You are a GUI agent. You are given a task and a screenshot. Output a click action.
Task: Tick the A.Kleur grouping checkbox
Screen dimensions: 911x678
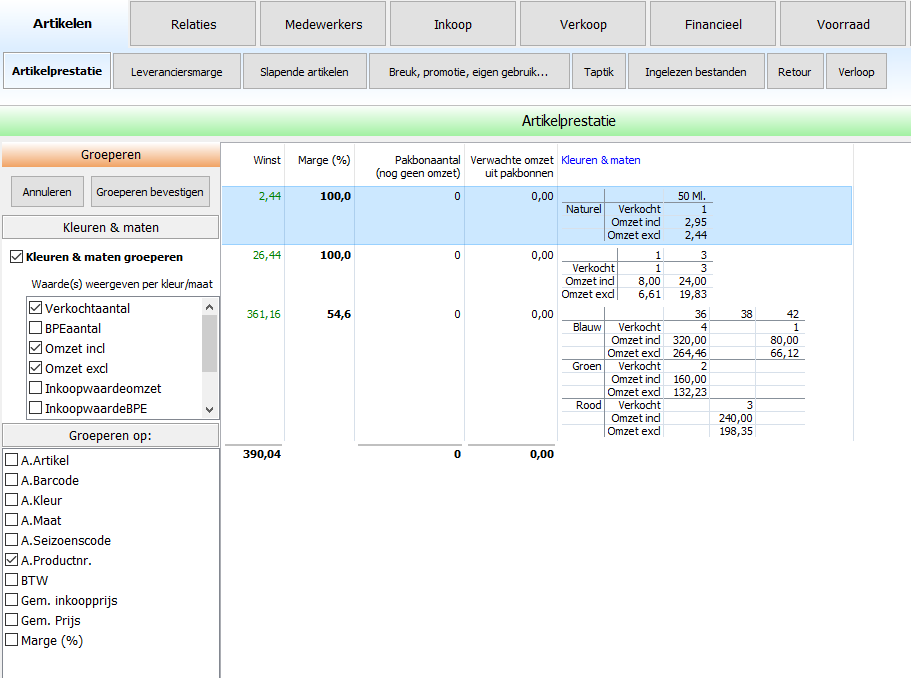coord(12,500)
